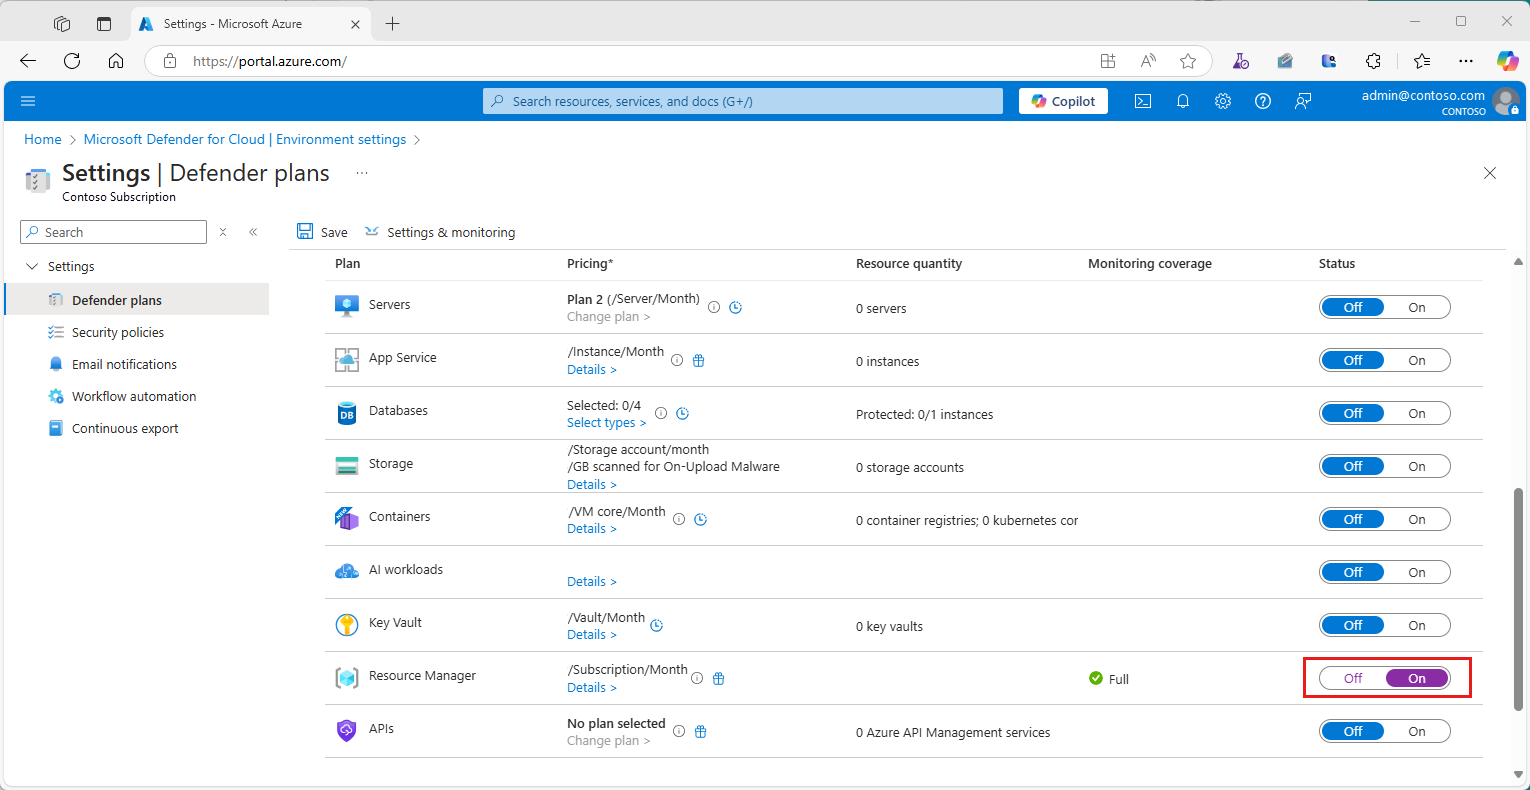The image size is (1530, 790).
Task: Open Change plan for the Servers row
Action: 608,317
